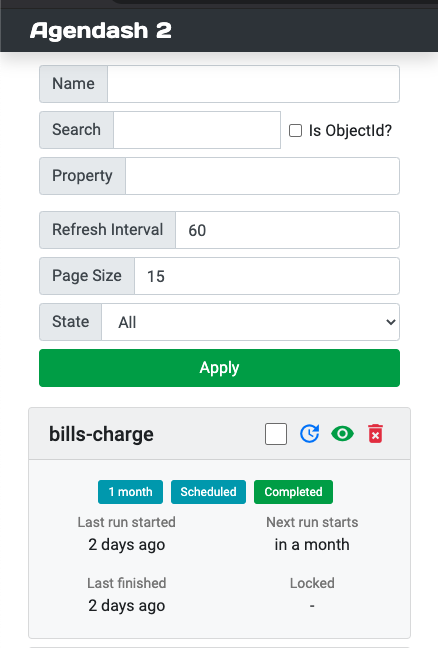Click the Refresh Interval field showing 60
Image resolution: width=438 pixels, height=648 pixels.
click(288, 230)
